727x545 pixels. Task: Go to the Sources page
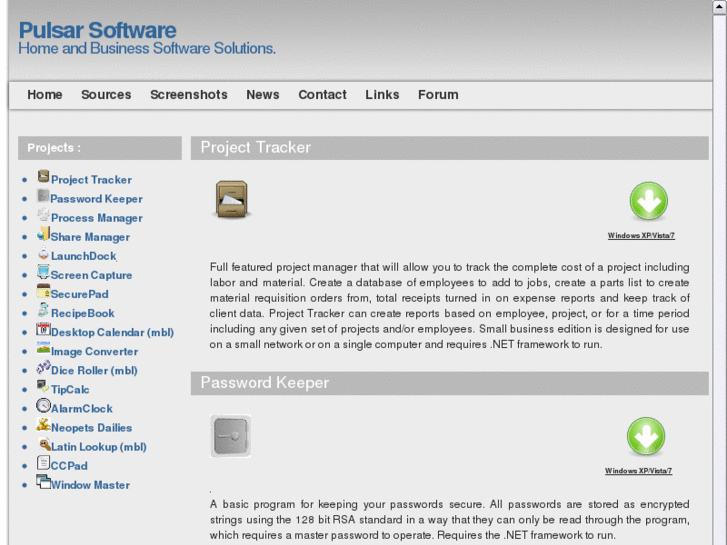(x=106, y=95)
